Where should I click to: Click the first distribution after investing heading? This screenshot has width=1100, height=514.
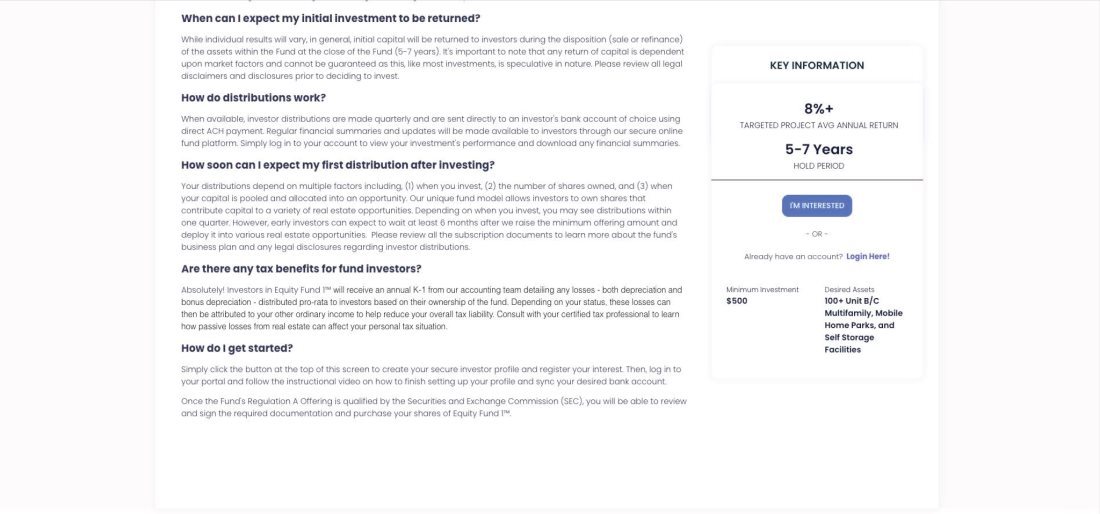point(337,165)
